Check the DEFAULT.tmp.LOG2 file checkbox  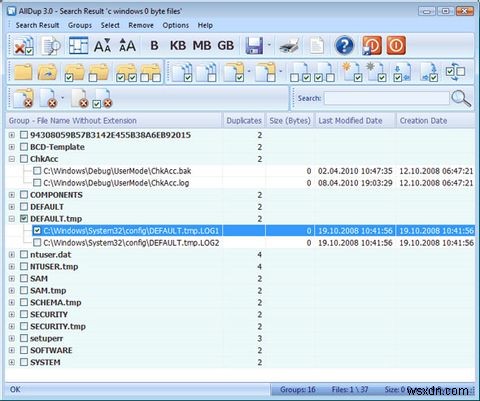point(37,243)
